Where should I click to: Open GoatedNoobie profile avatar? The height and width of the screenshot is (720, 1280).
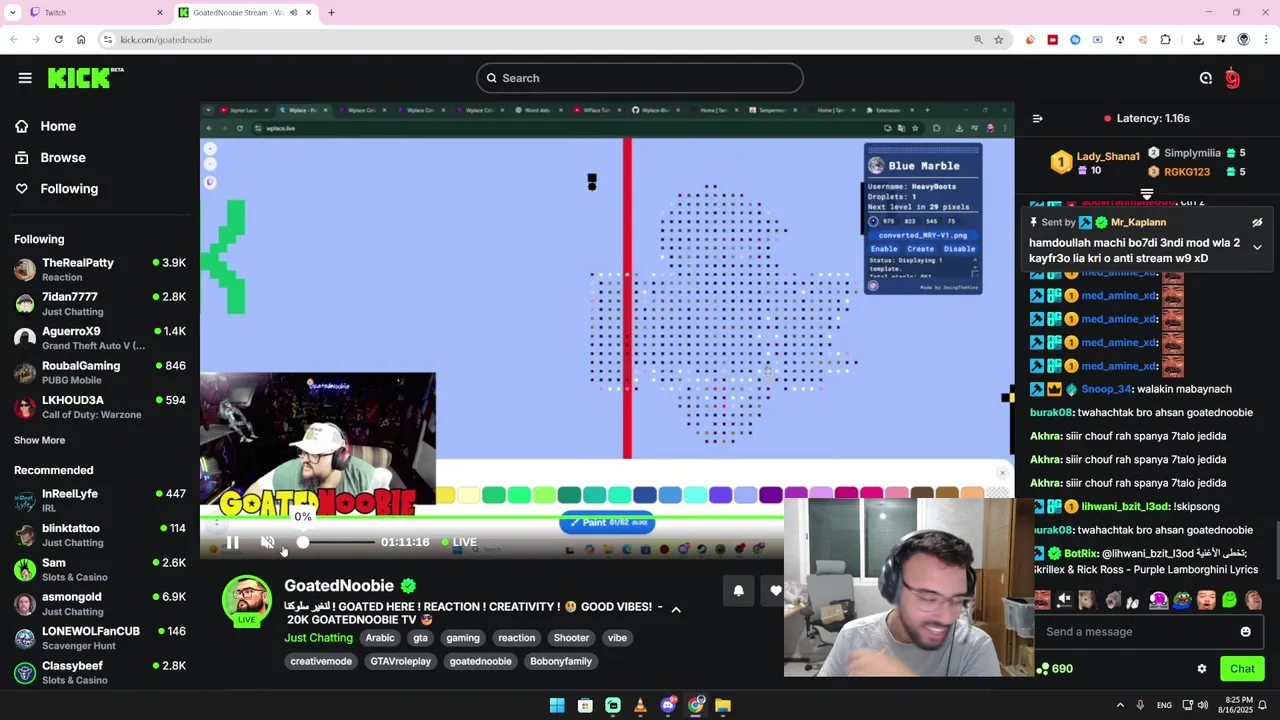tap(246, 601)
